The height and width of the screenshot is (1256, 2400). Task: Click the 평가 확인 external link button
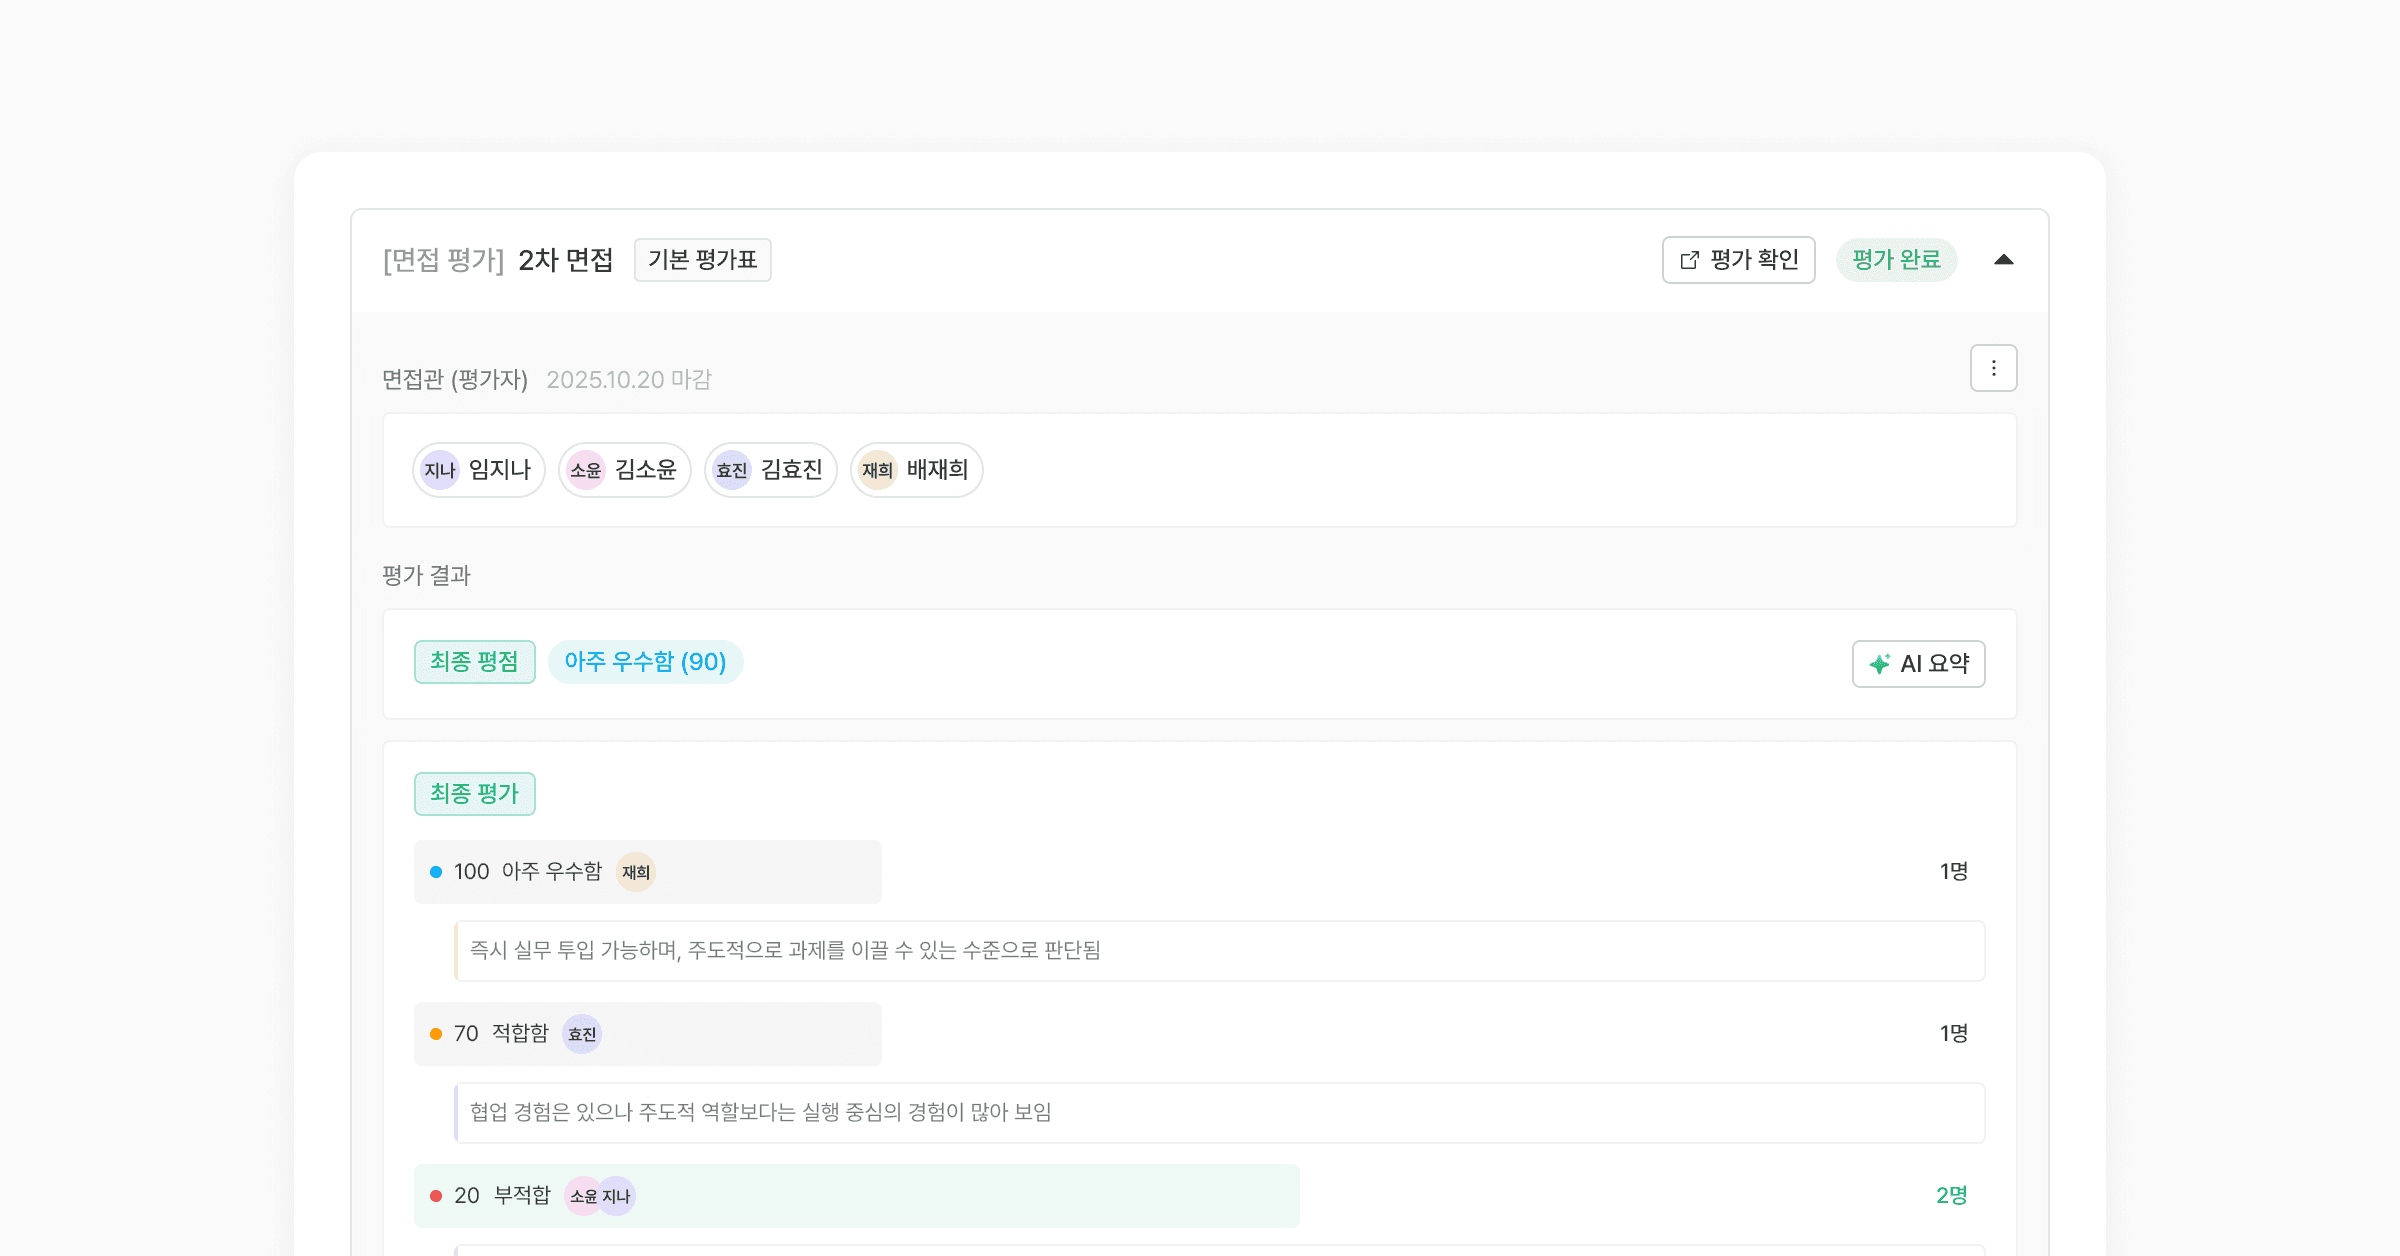(x=1738, y=260)
